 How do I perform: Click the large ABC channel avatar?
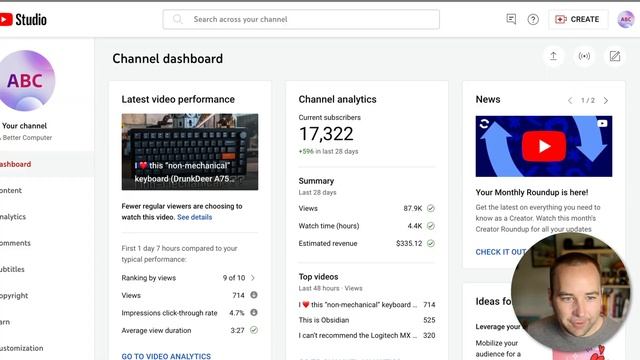tap(26, 81)
